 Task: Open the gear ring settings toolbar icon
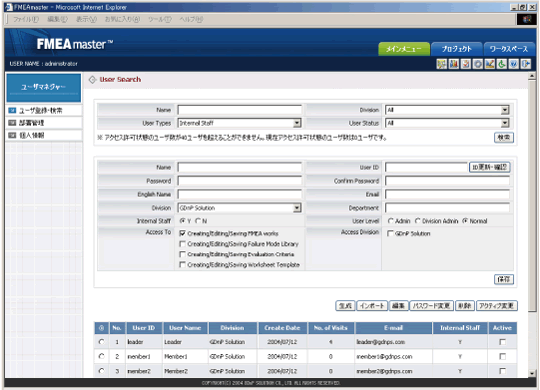tap(478, 64)
